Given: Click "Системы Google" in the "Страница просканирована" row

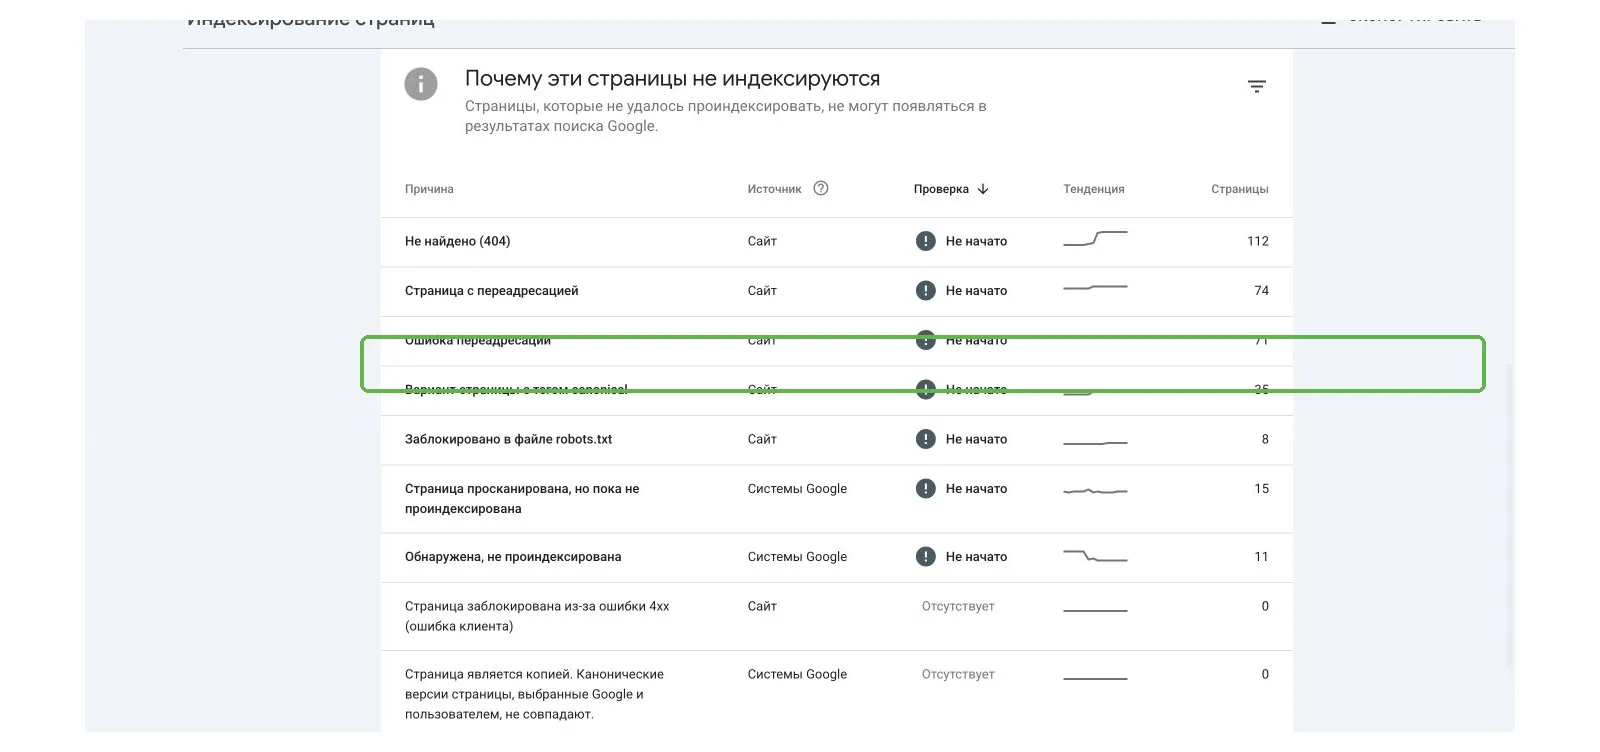Looking at the screenshot, I should pos(797,489).
